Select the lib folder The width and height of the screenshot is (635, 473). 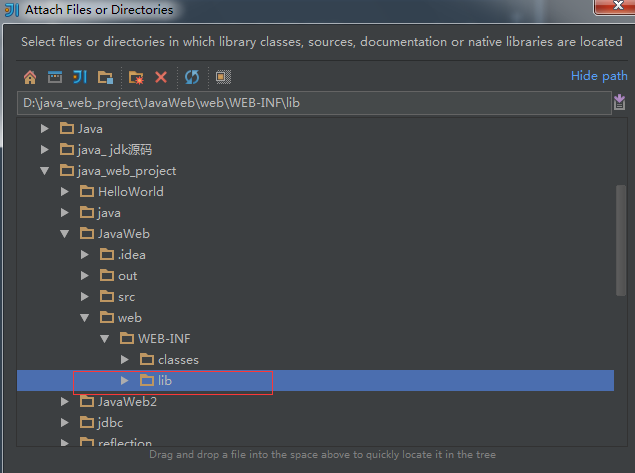point(156,381)
